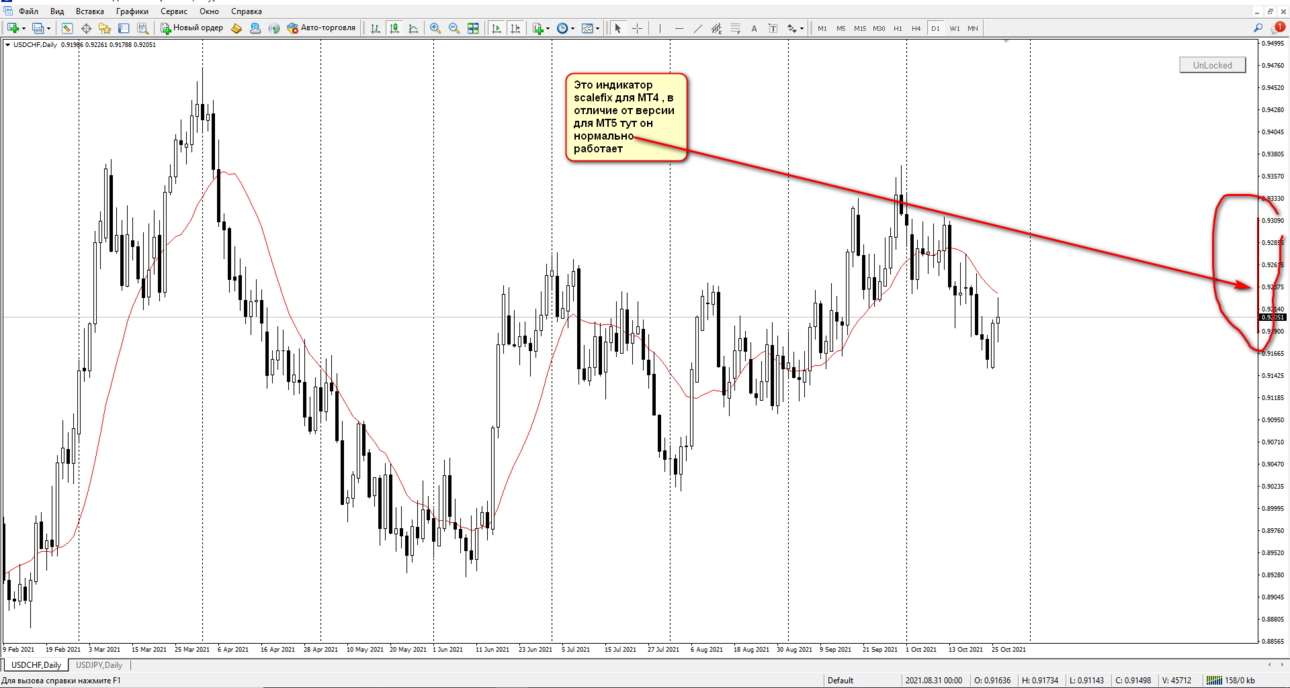Switch chart to bar chart mode
Image resolution: width=1290 pixels, height=688 pixels.
pyautogui.click(x=376, y=28)
